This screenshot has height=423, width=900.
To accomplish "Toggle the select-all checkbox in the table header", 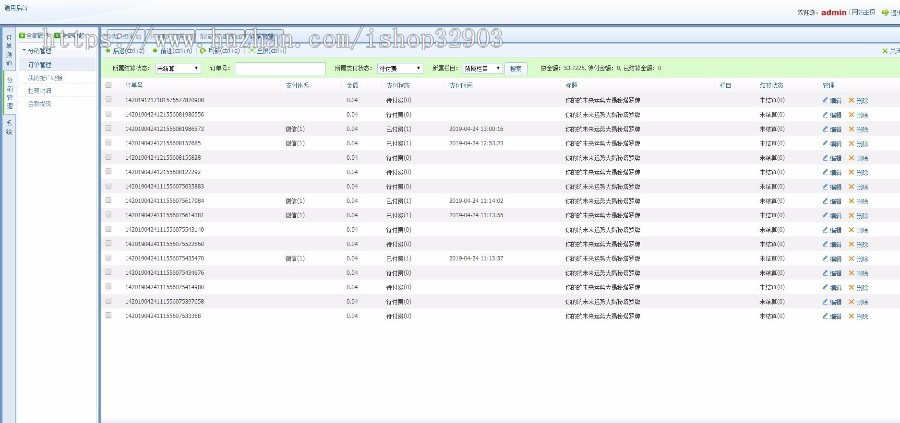I will pos(109,86).
